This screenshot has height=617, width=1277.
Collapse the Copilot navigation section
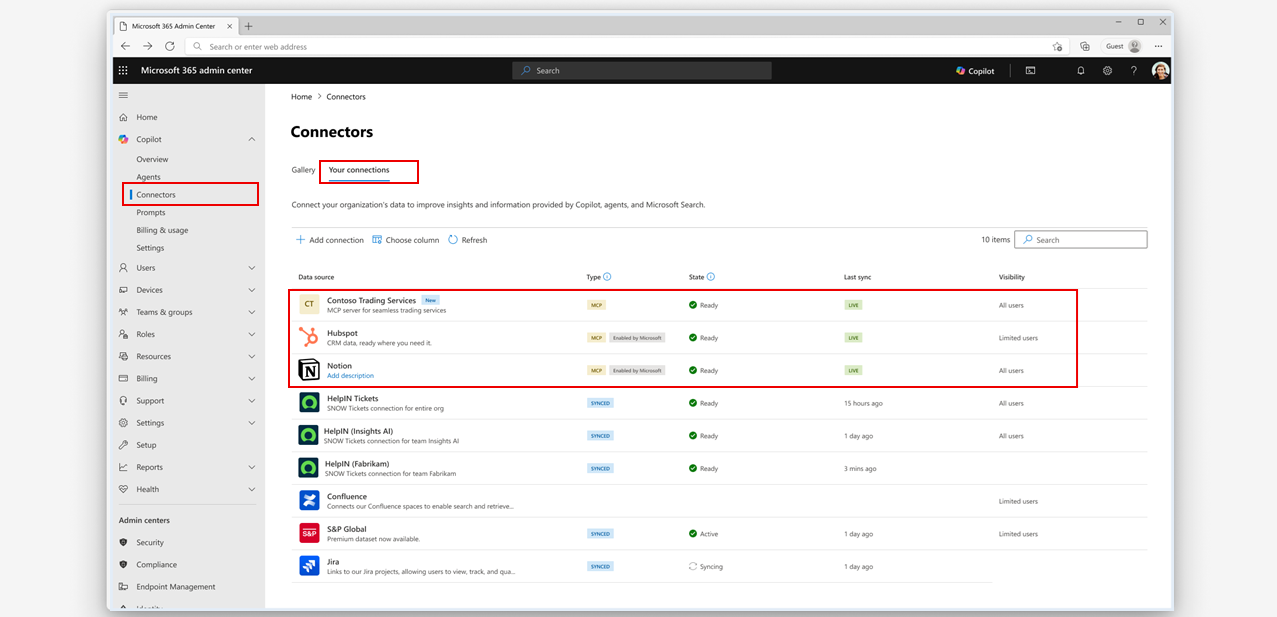pyautogui.click(x=251, y=140)
